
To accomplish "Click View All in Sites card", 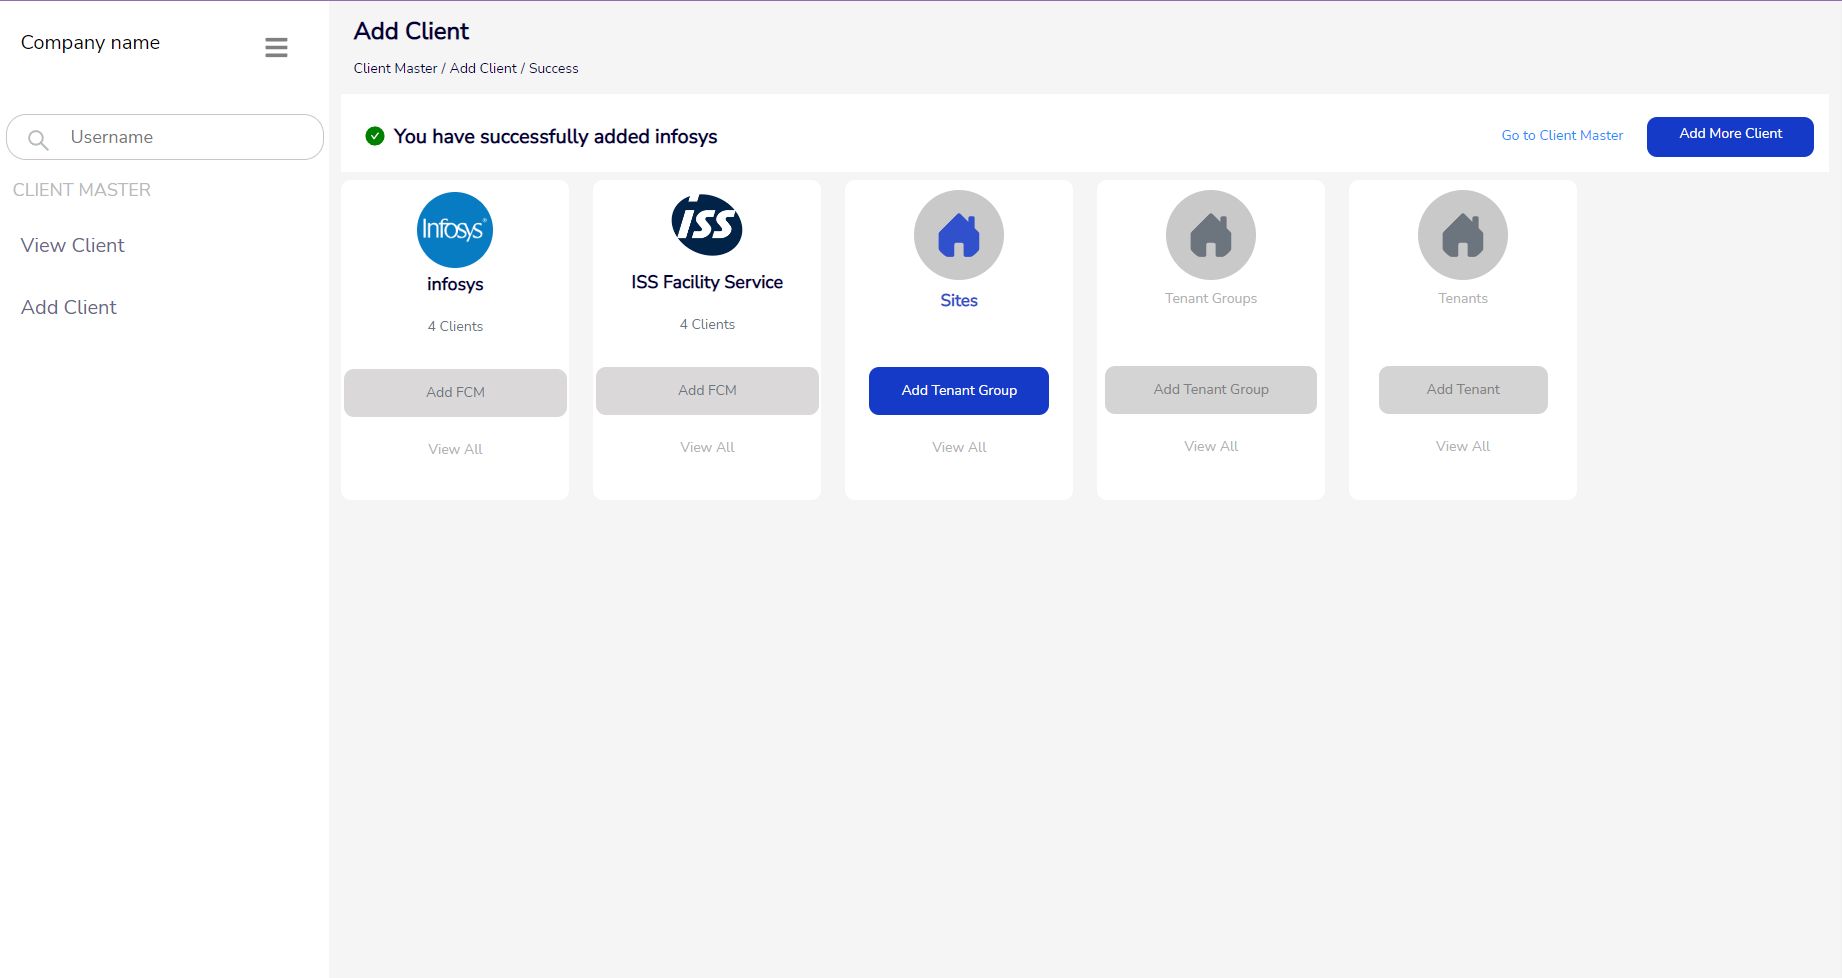I will click(x=959, y=447).
